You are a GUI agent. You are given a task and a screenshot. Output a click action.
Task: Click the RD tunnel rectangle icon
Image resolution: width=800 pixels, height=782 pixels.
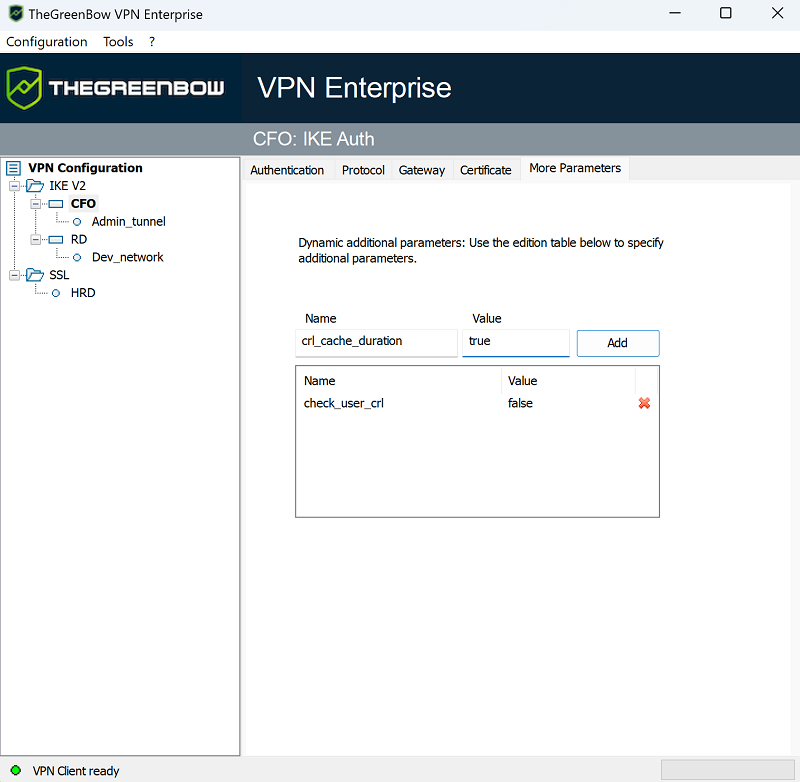56,240
